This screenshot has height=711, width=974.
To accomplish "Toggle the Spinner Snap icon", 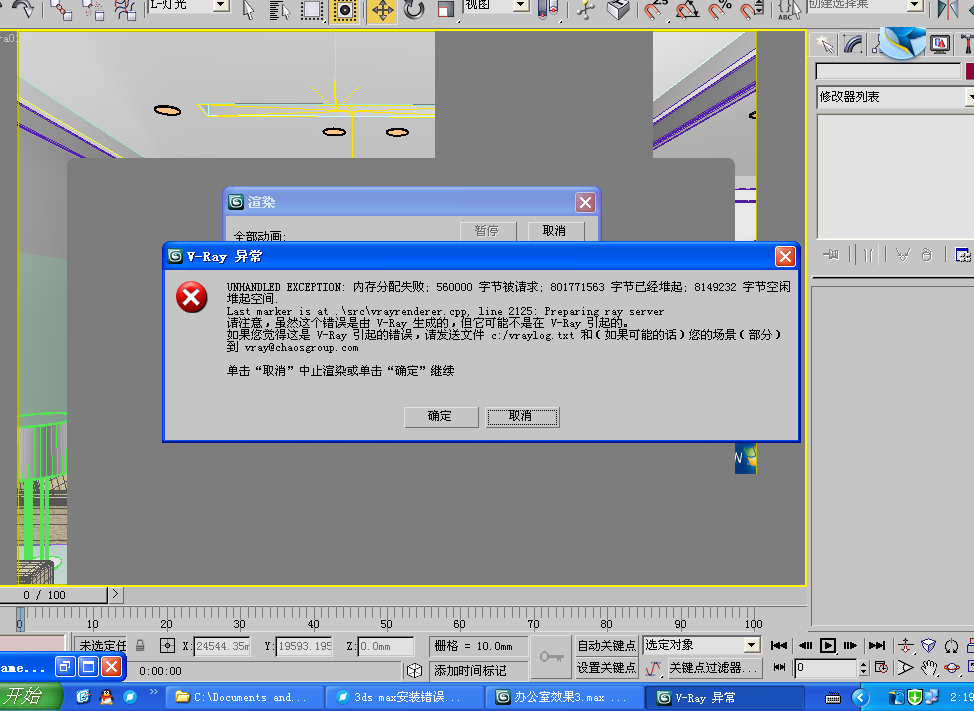I will tap(752, 9).
